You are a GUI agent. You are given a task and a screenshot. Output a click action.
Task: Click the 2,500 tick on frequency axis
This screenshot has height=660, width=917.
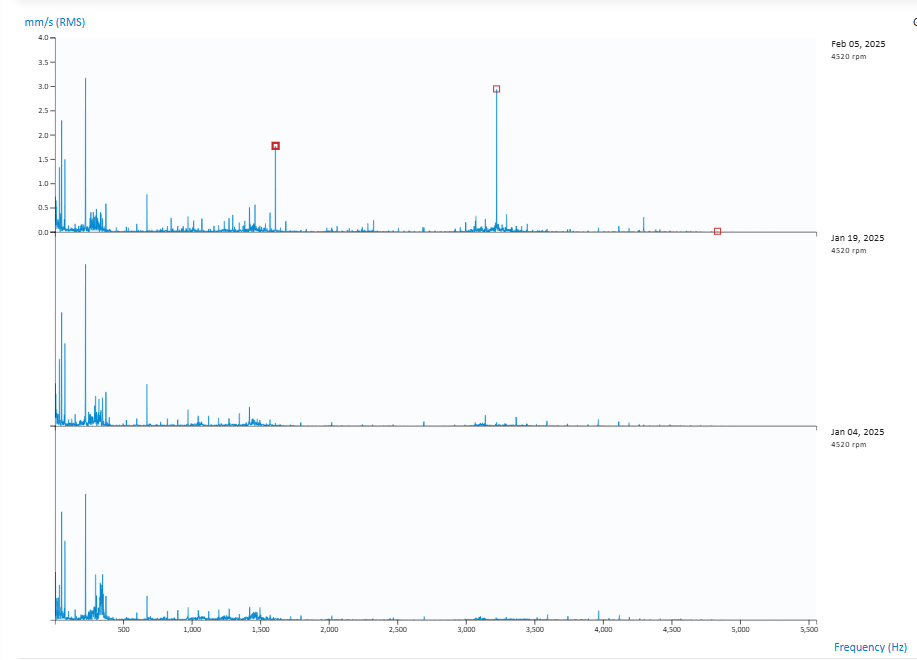397,630
